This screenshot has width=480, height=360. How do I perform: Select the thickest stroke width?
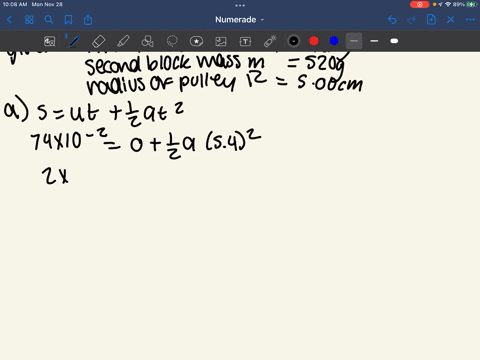click(394, 41)
